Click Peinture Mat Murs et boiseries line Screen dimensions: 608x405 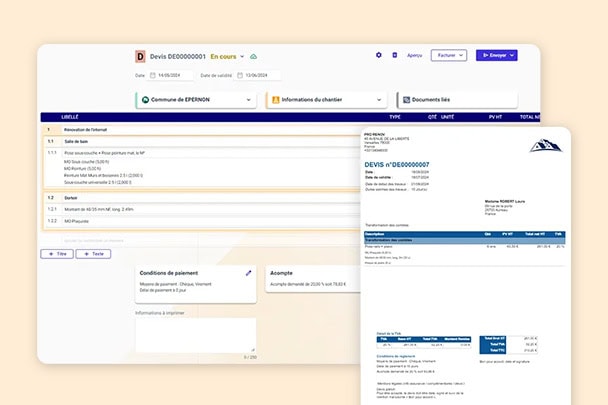(x=103, y=175)
